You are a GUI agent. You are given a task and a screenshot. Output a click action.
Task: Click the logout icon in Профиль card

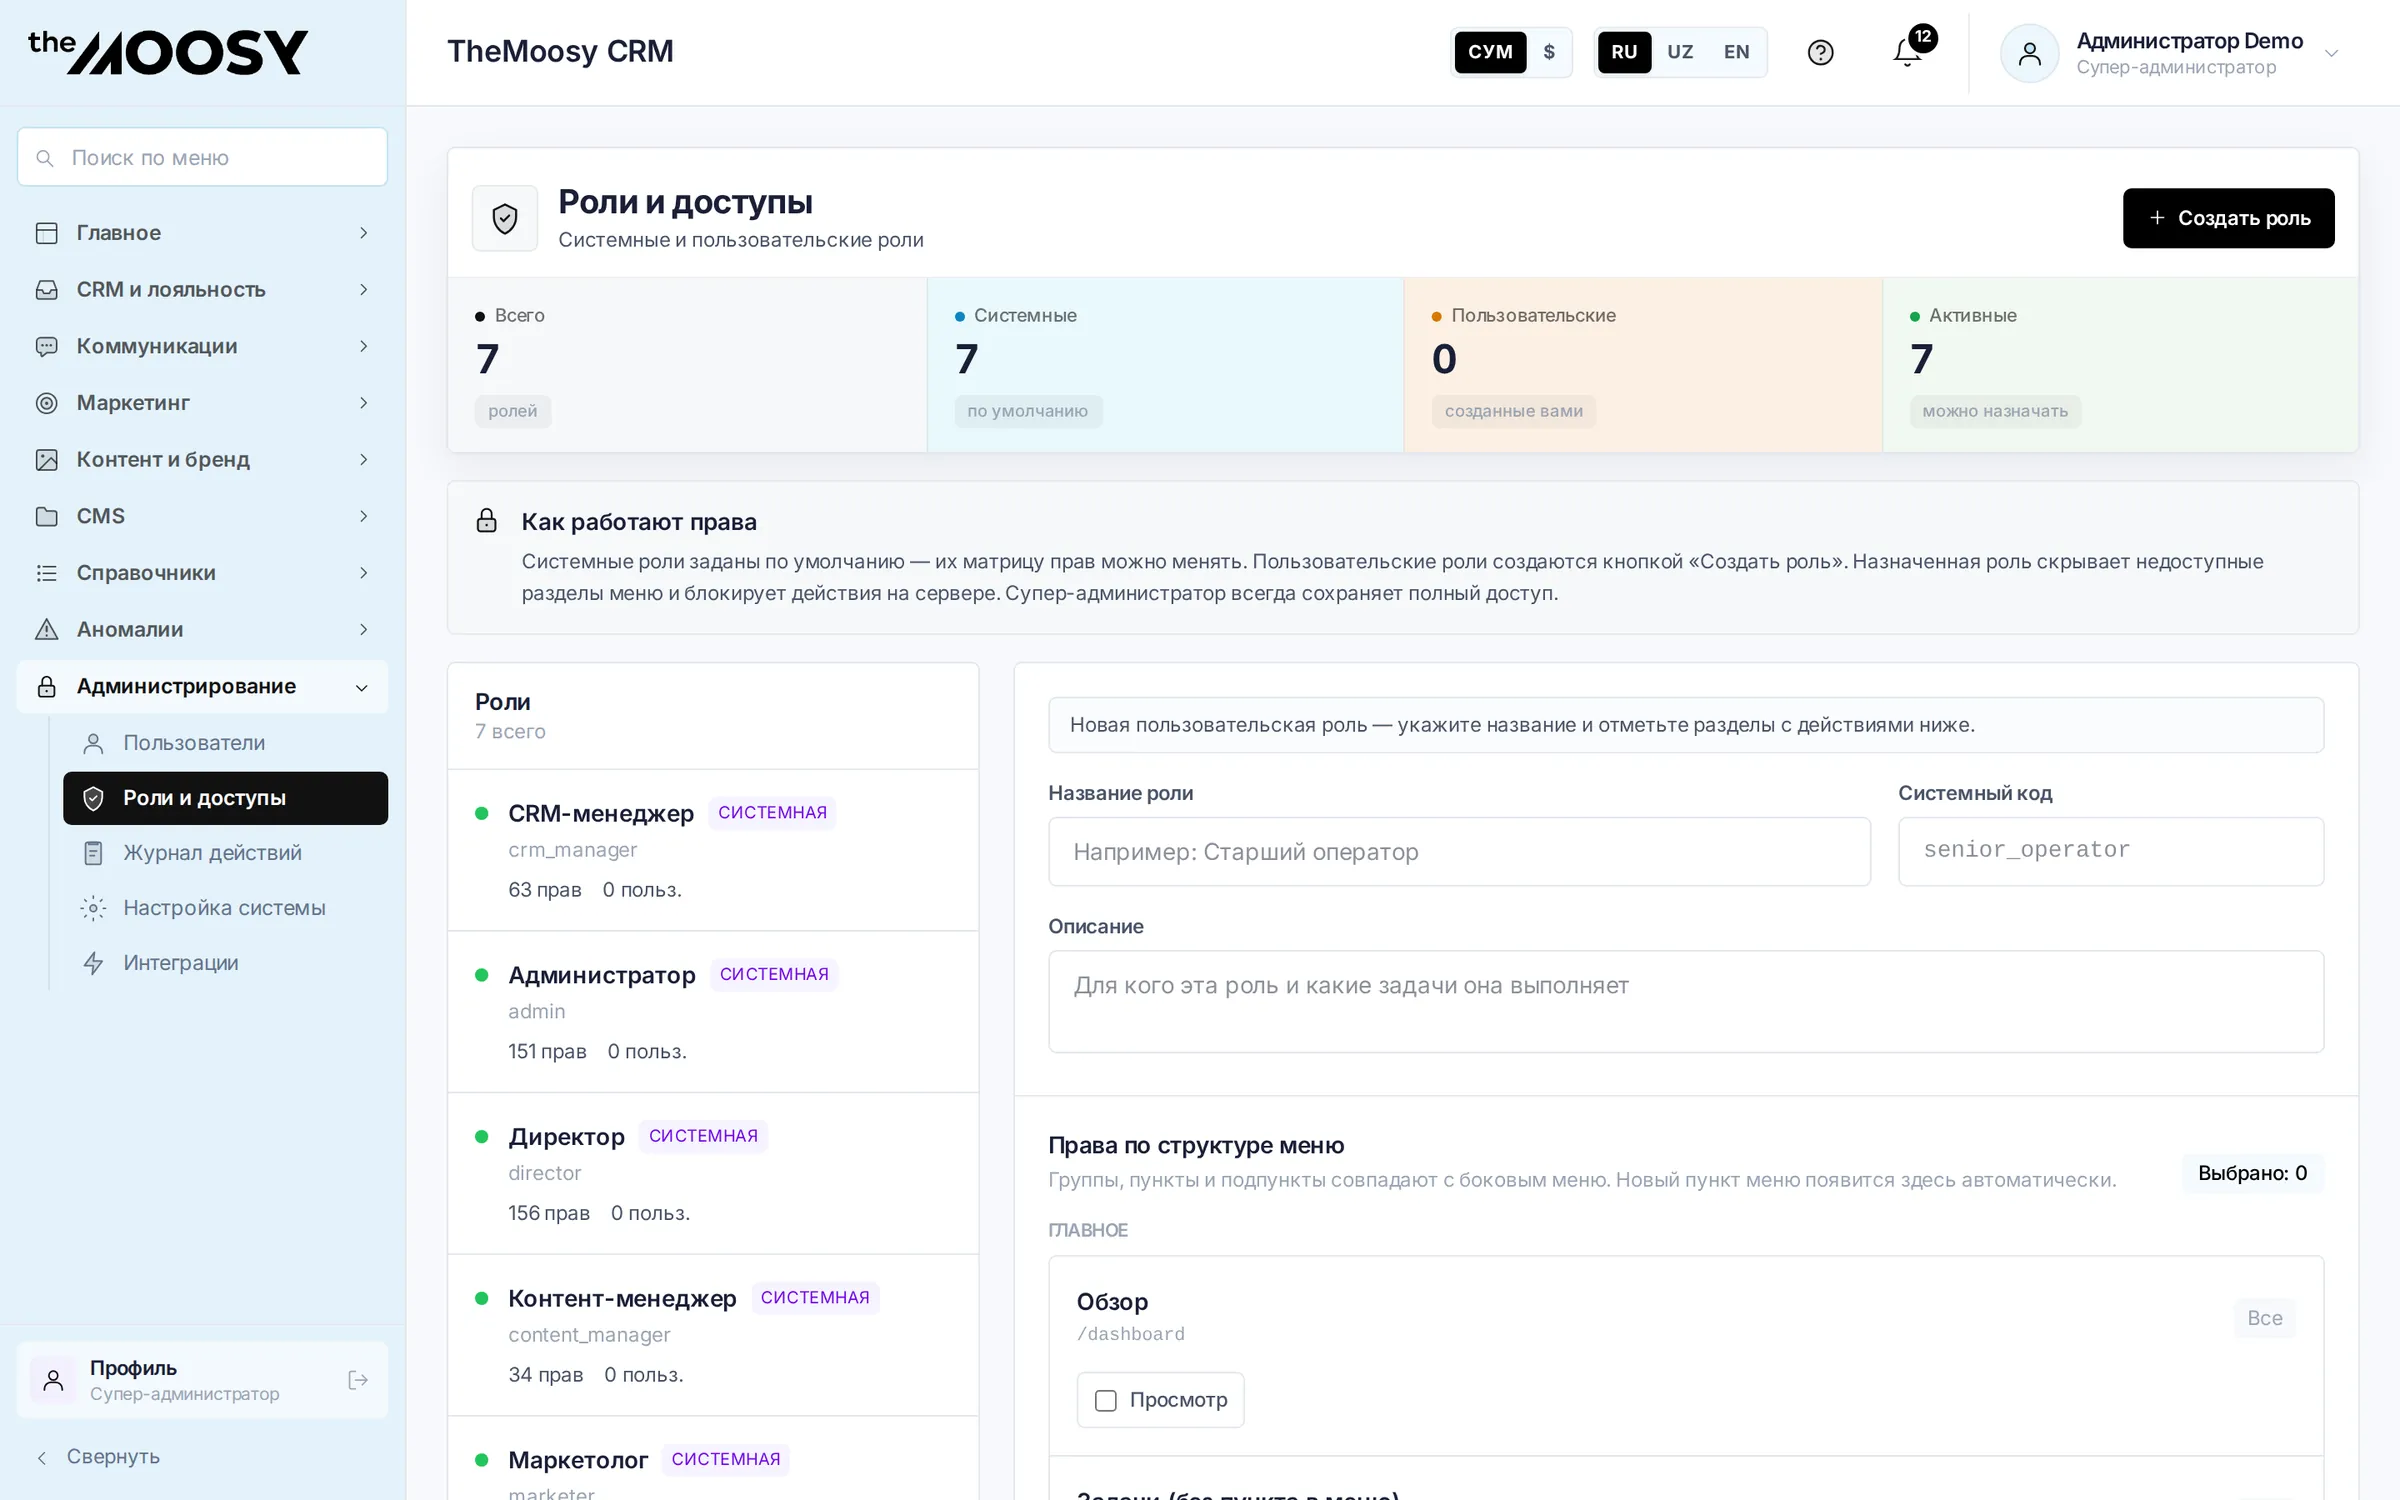(x=358, y=1380)
